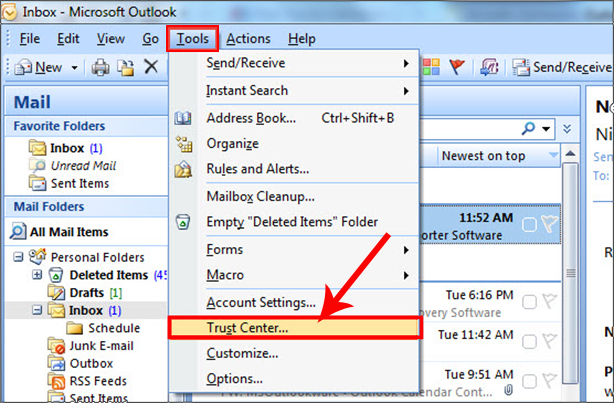Open the View menu
614x403 pixels.
pyautogui.click(x=111, y=39)
